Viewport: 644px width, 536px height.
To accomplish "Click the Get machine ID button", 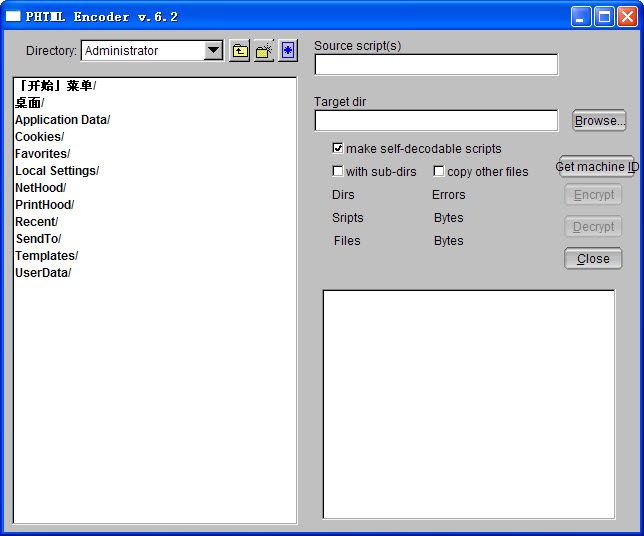I will (x=597, y=167).
